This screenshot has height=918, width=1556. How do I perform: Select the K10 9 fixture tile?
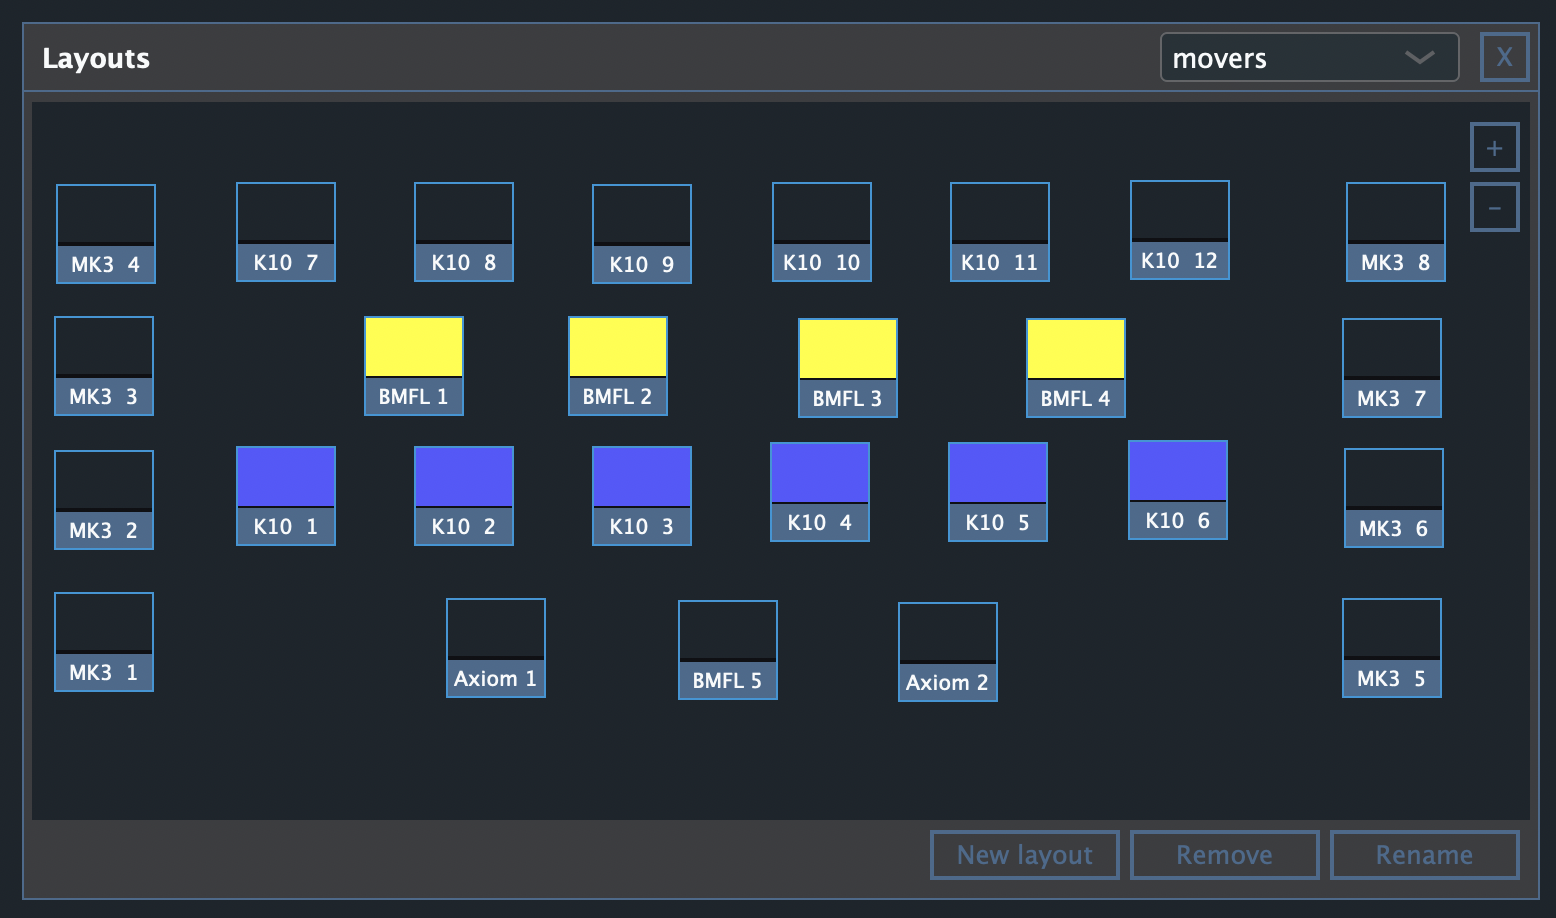[642, 233]
